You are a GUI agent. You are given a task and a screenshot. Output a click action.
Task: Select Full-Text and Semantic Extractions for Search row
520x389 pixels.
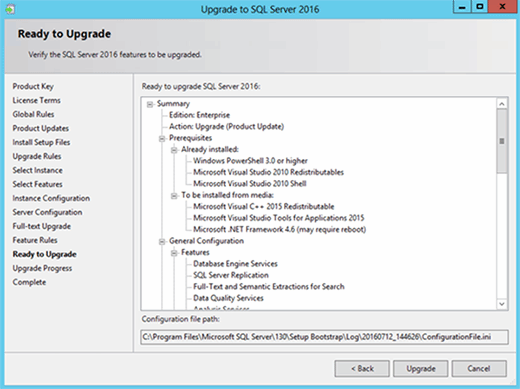click(x=269, y=287)
